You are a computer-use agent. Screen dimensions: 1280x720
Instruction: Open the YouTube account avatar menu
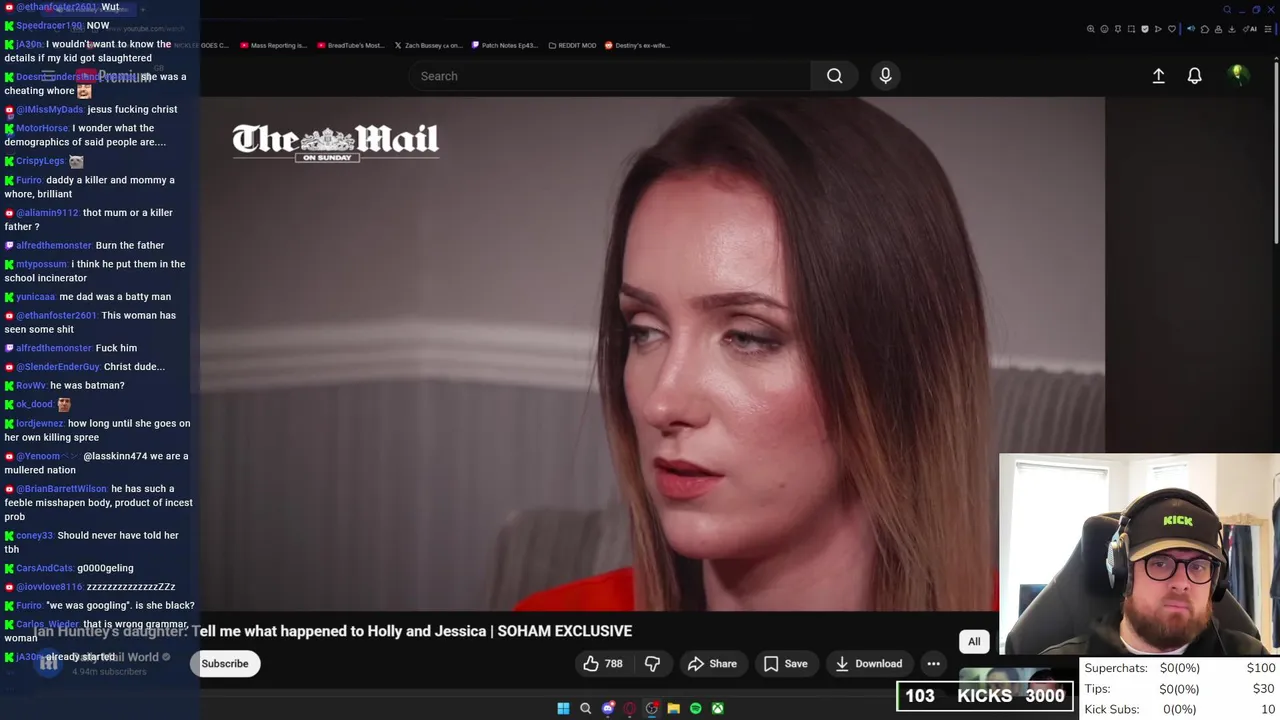click(x=1237, y=75)
